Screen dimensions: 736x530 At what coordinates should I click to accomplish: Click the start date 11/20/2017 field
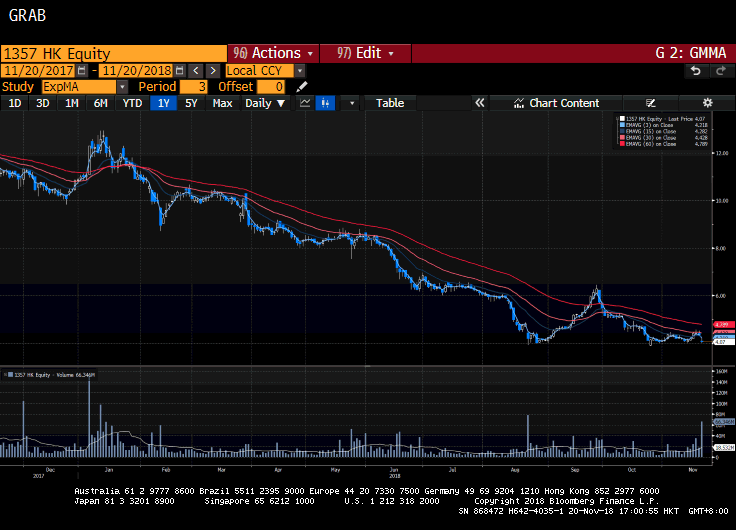pyautogui.click(x=38, y=71)
